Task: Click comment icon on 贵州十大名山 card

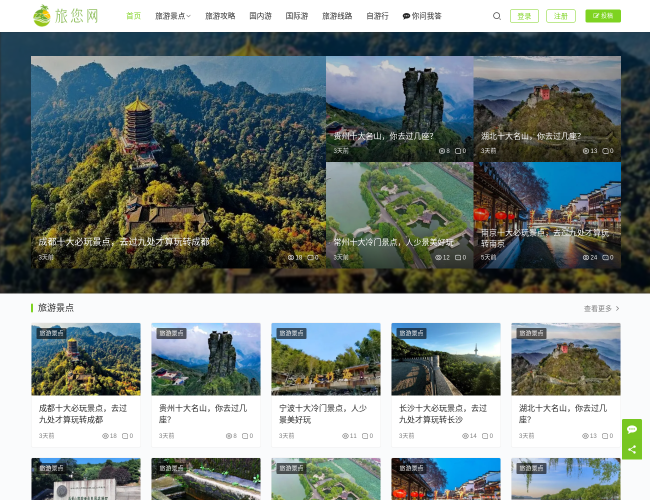Action: 245,436
